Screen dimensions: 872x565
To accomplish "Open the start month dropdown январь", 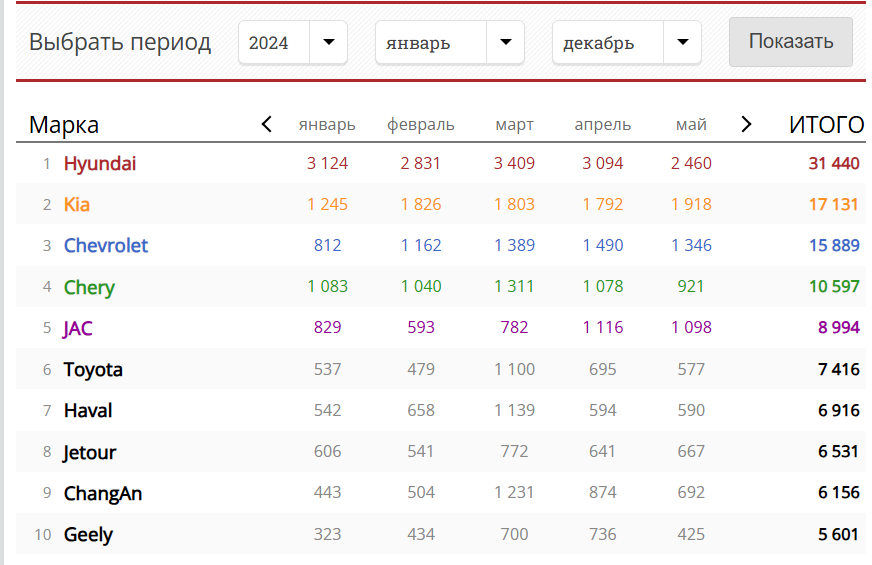I will click(x=450, y=43).
